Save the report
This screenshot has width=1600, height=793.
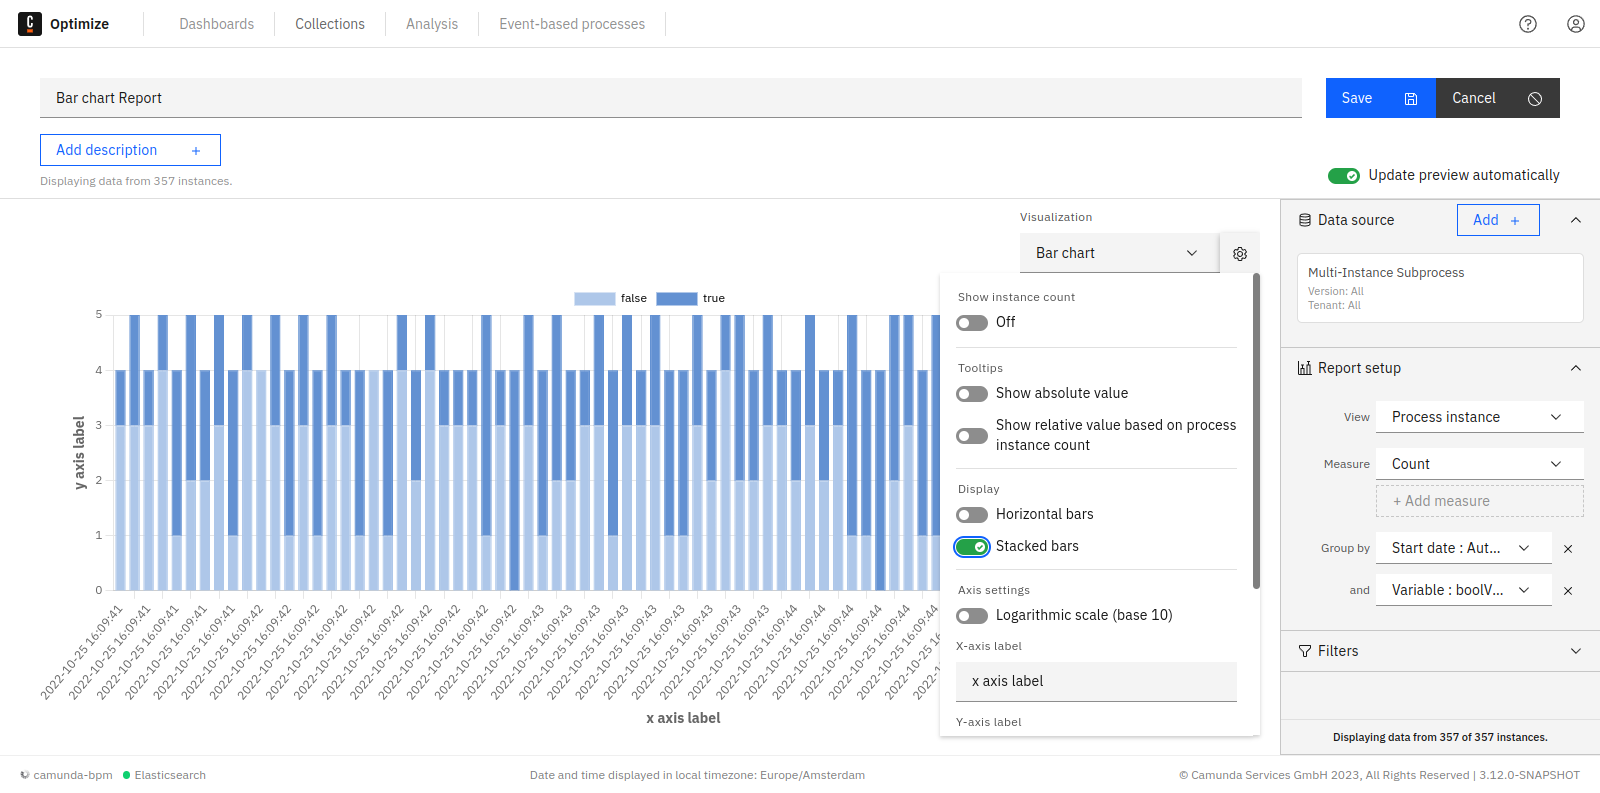1379,98
